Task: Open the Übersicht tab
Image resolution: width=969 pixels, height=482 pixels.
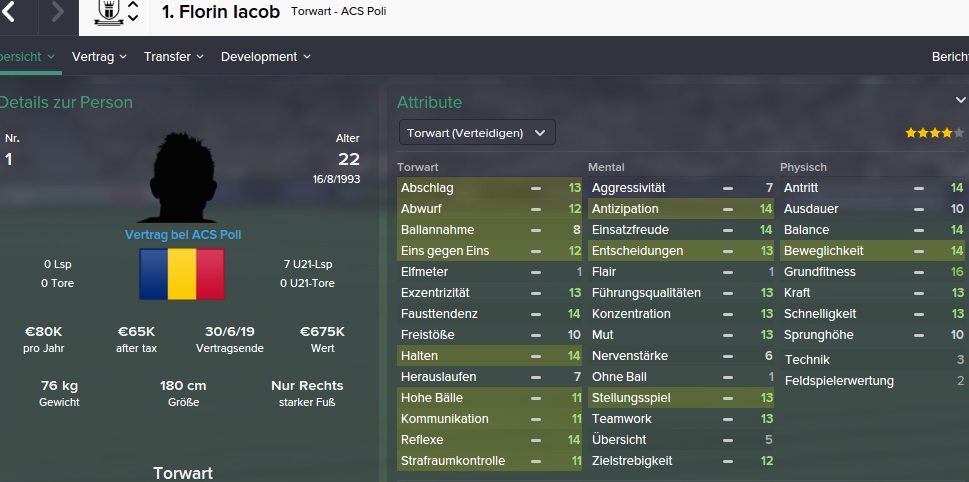Action: click(27, 57)
